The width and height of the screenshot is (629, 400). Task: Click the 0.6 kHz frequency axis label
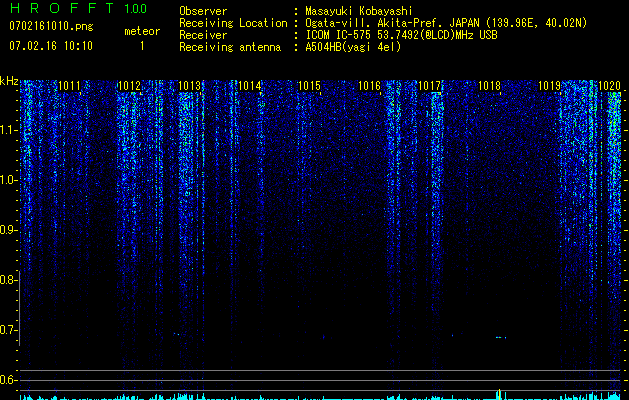tap(8, 380)
